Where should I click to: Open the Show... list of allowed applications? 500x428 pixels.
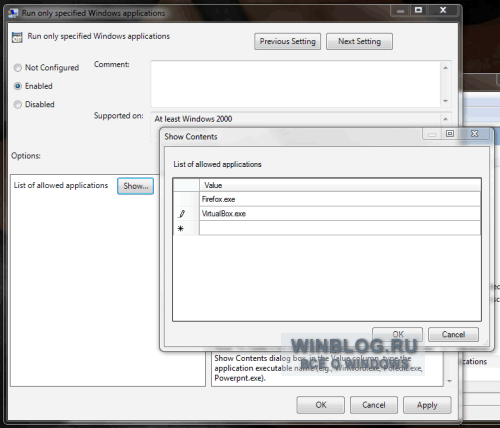coord(135,186)
